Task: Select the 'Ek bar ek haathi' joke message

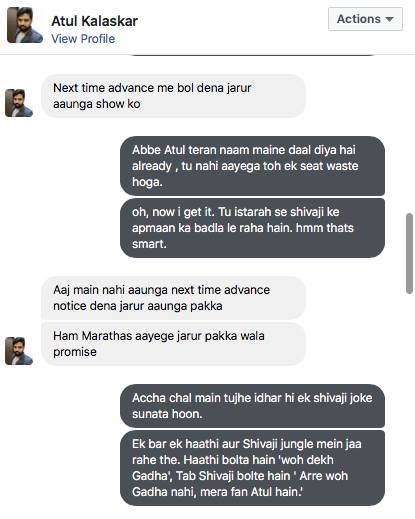Action: coord(252,468)
